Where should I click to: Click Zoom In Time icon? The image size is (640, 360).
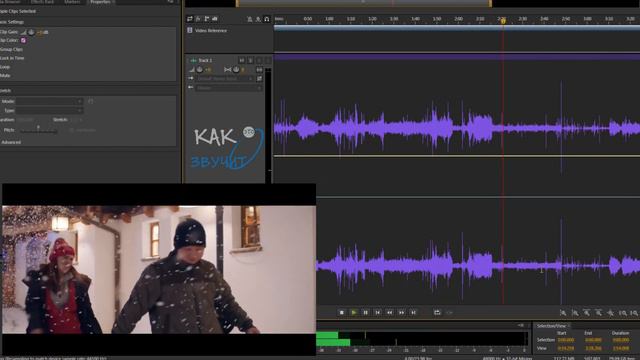[587, 313]
